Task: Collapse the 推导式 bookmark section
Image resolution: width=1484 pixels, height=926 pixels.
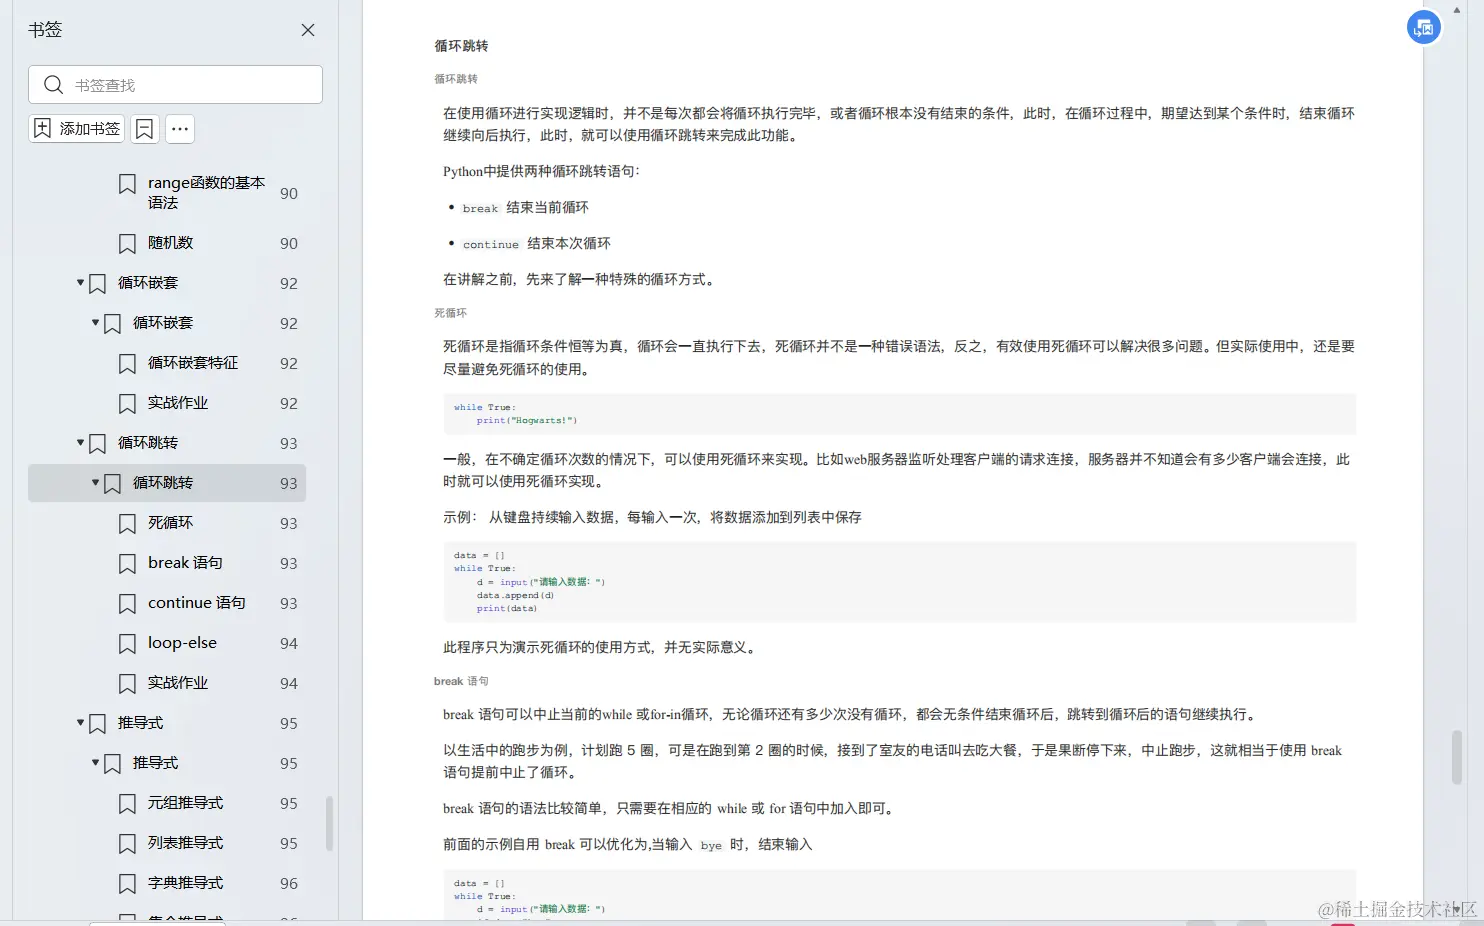Action: point(80,723)
